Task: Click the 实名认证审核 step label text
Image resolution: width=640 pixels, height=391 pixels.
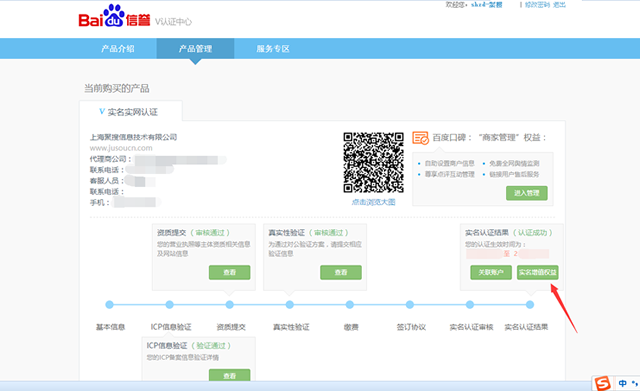Action: [471, 327]
